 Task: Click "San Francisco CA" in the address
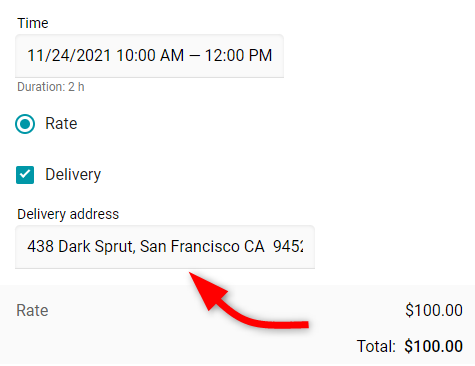pyautogui.click(x=202, y=247)
